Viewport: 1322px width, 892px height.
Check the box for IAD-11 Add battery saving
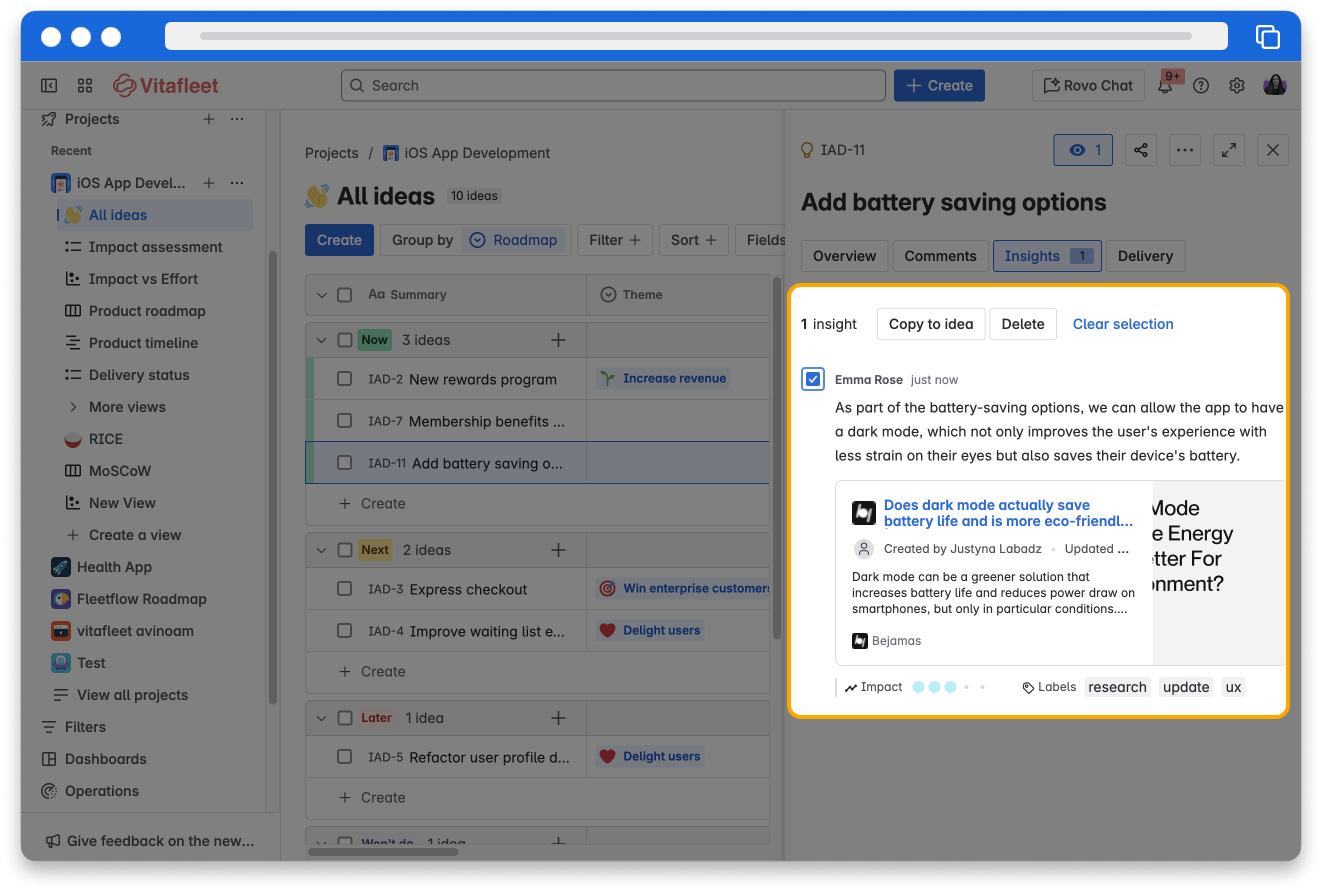(x=345, y=463)
